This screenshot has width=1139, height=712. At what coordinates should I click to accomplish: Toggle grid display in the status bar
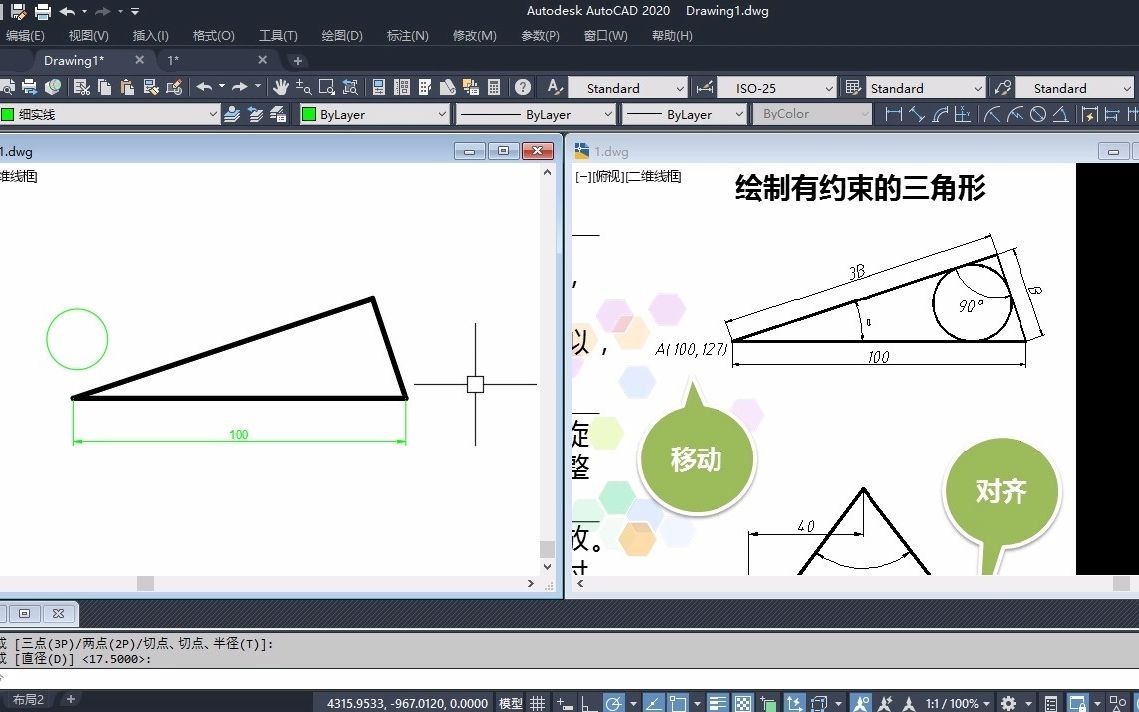coord(537,701)
